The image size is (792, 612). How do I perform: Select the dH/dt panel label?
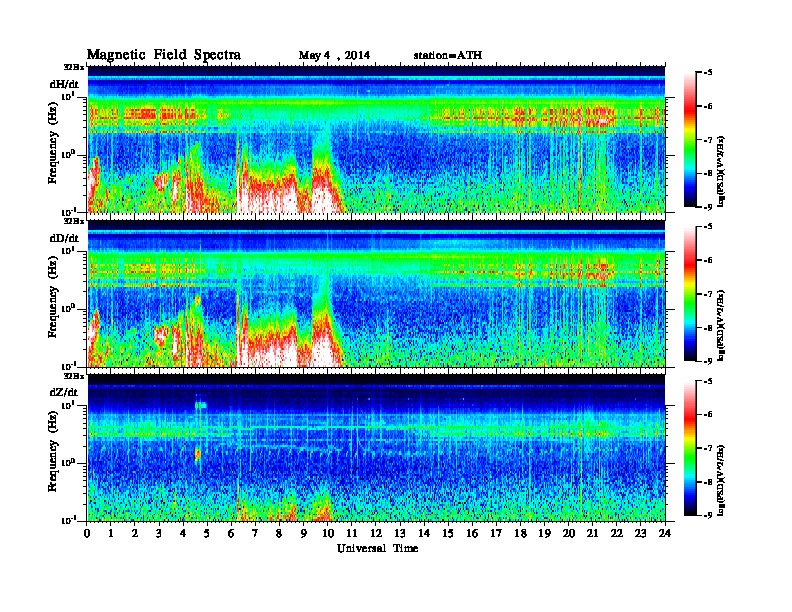coord(64,84)
